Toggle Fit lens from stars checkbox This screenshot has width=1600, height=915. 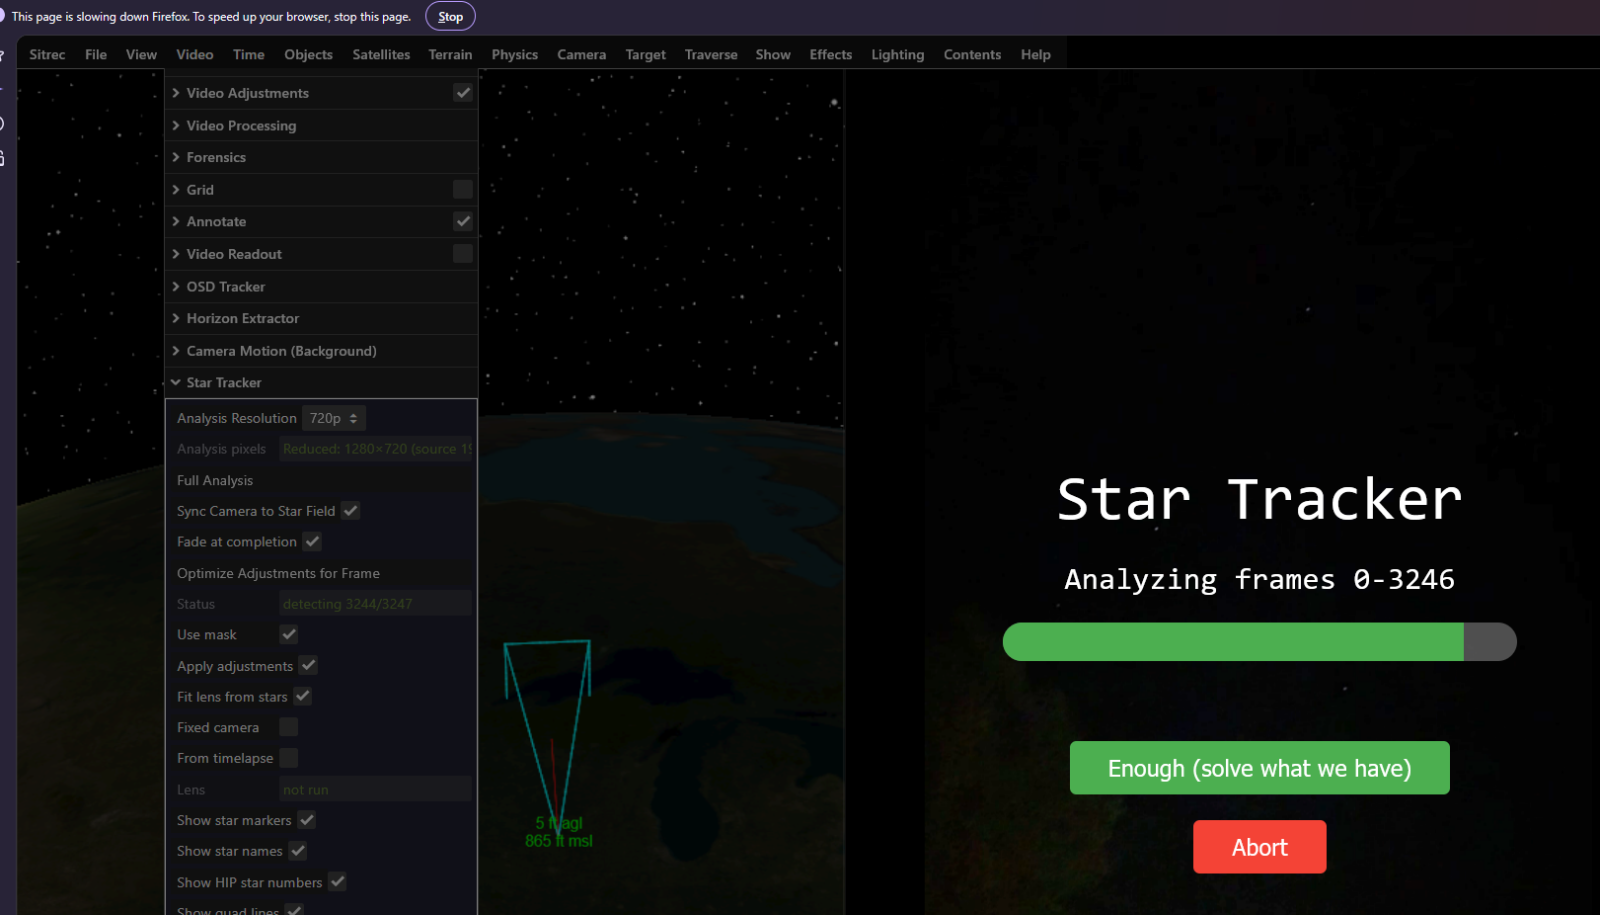(303, 696)
